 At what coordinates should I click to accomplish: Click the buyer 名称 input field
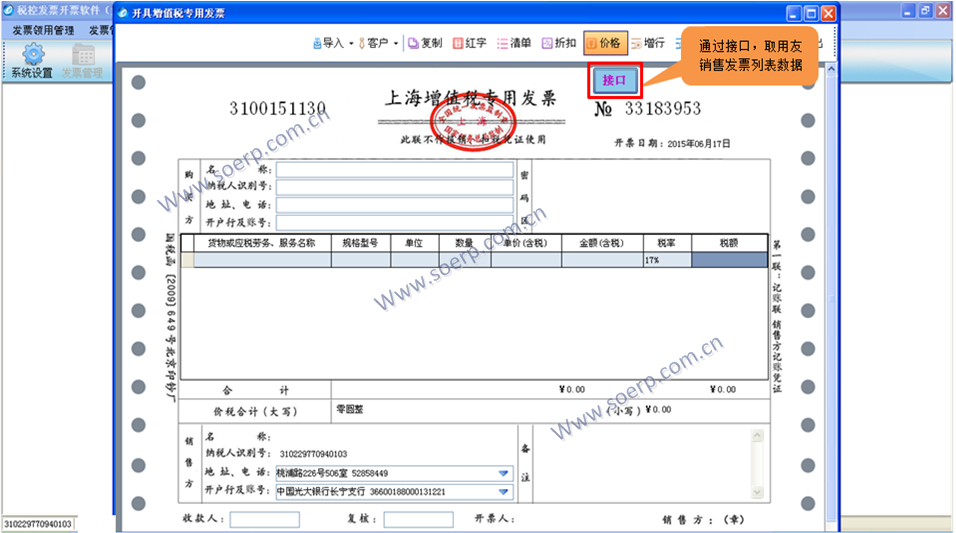coord(394,170)
